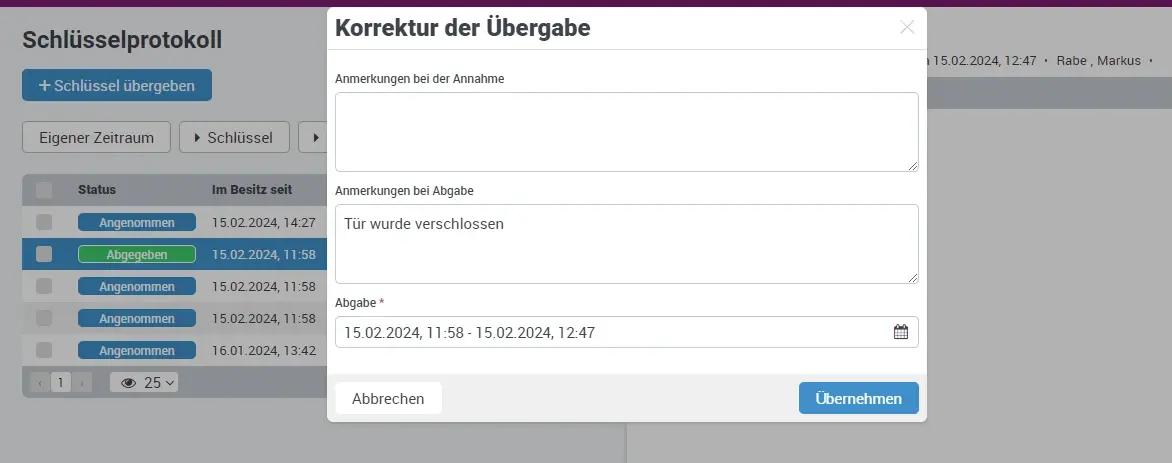
Task: Confirm with the Übernehmen button
Action: click(x=858, y=399)
